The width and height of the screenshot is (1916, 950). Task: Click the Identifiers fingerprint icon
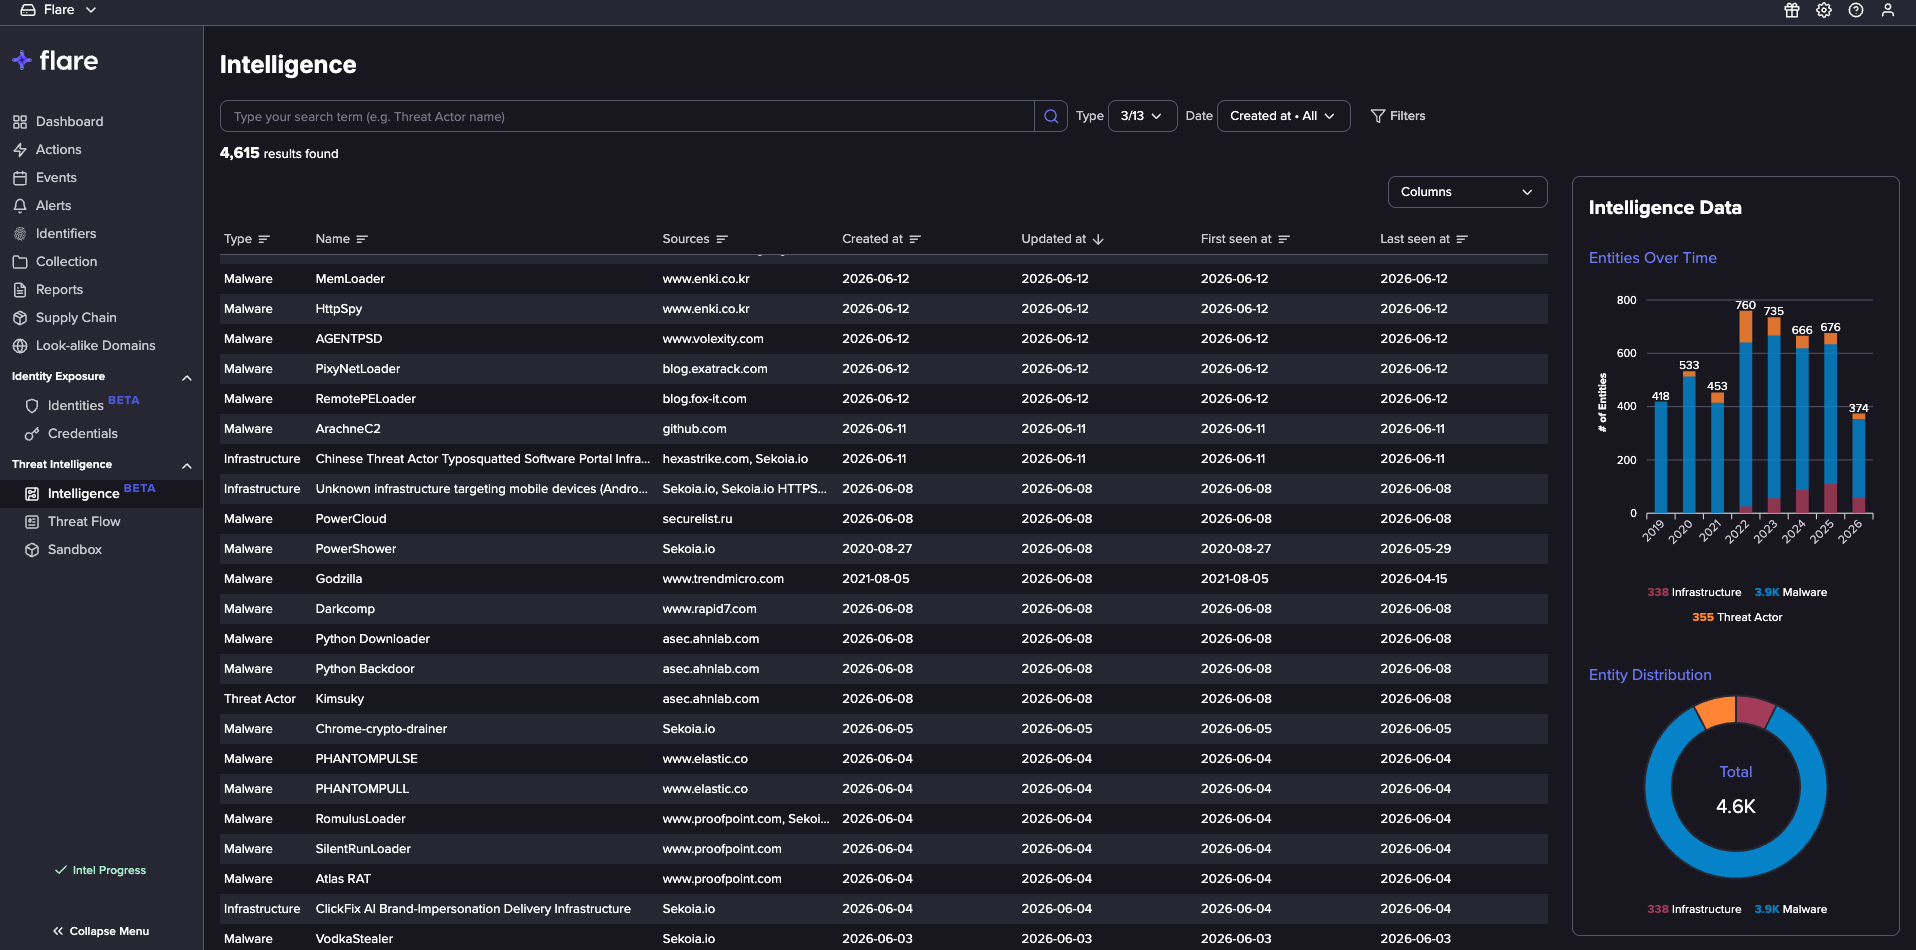[x=20, y=234]
